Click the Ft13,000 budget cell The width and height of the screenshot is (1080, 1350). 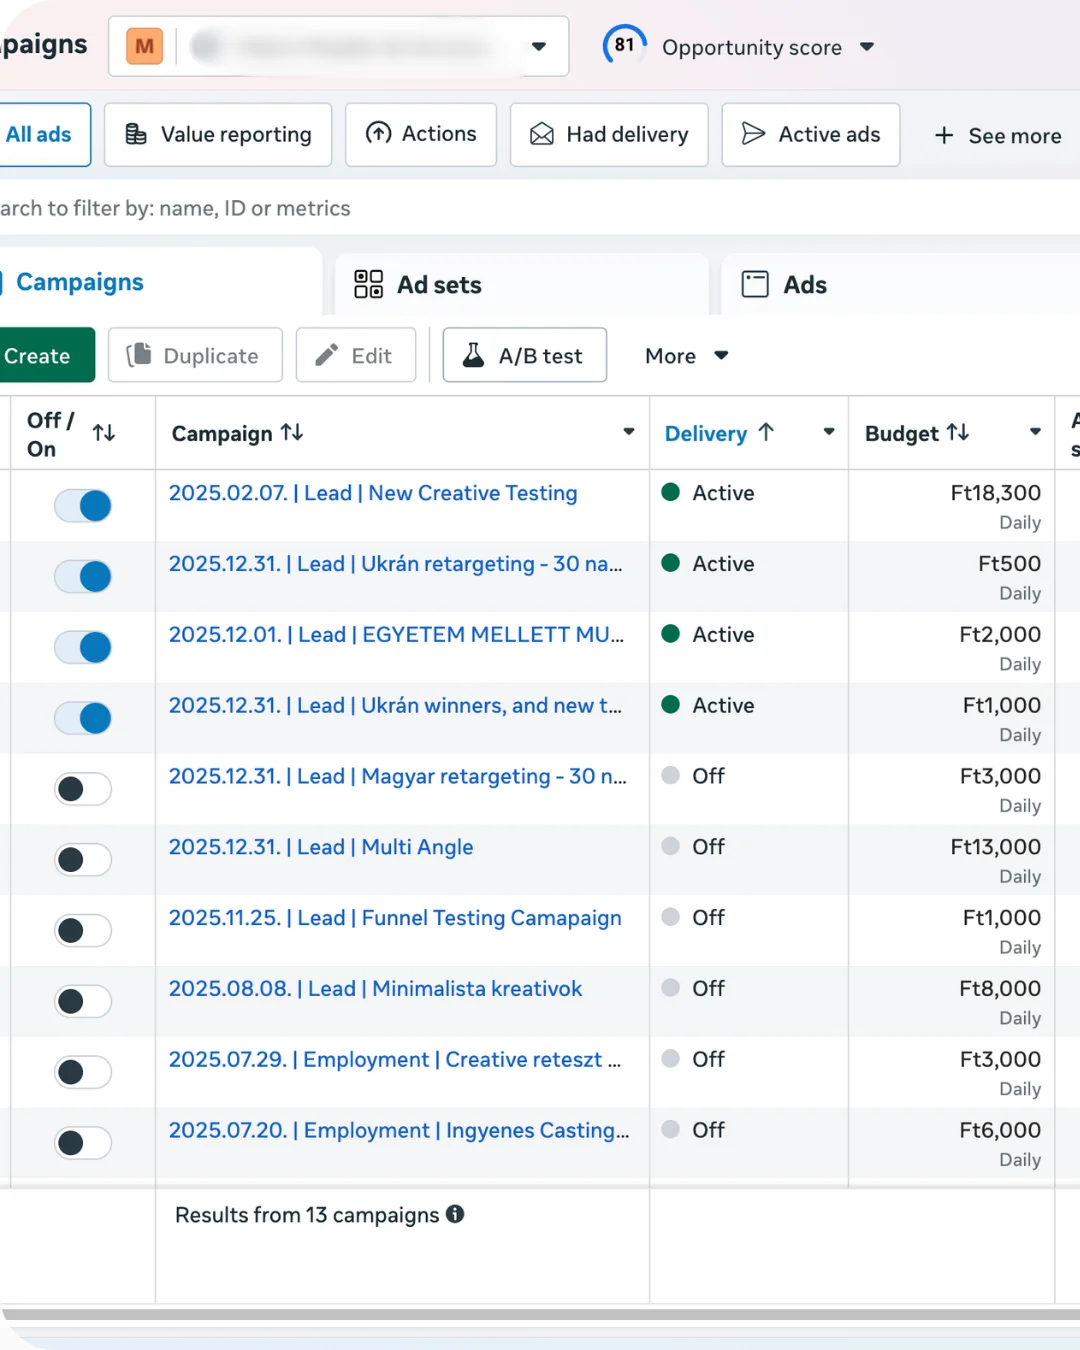click(951, 860)
